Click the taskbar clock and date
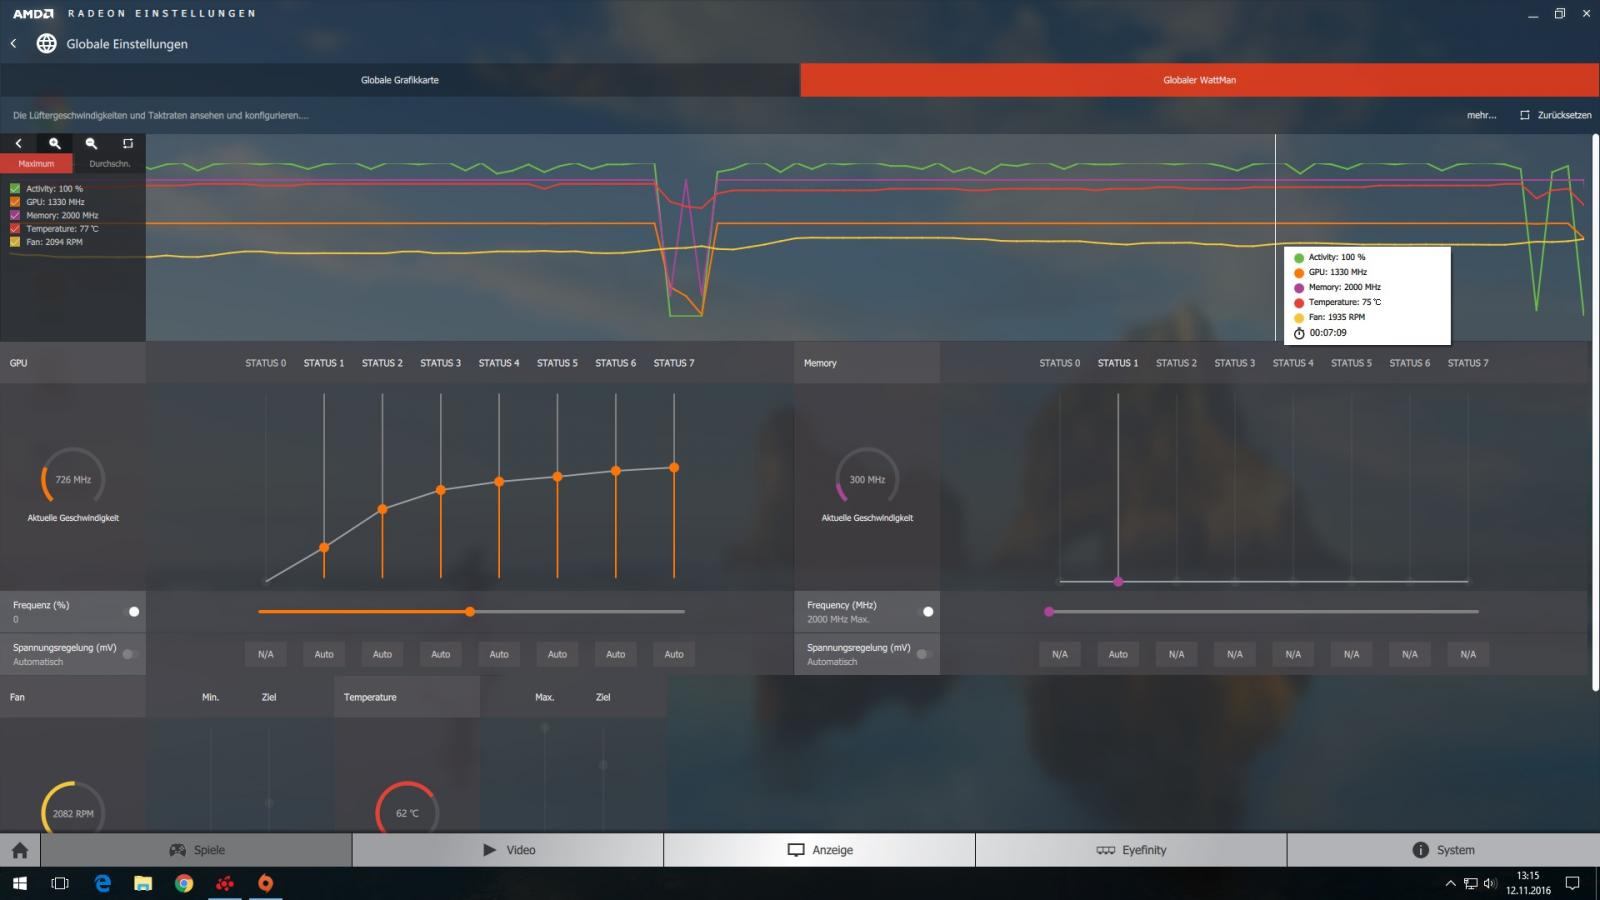The image size is (1600, 900). click(x=1528, y=883)
